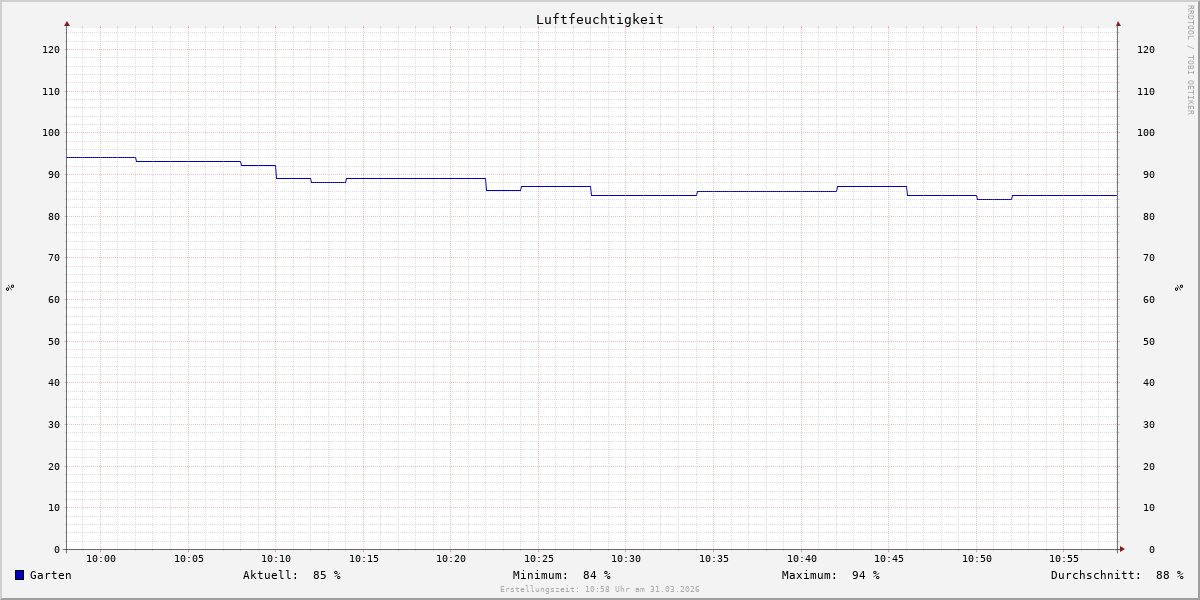This screenshot has height=600, width=1200.
Task: Select the 10:30 time axis label
Action: click(x=626, y=559)
